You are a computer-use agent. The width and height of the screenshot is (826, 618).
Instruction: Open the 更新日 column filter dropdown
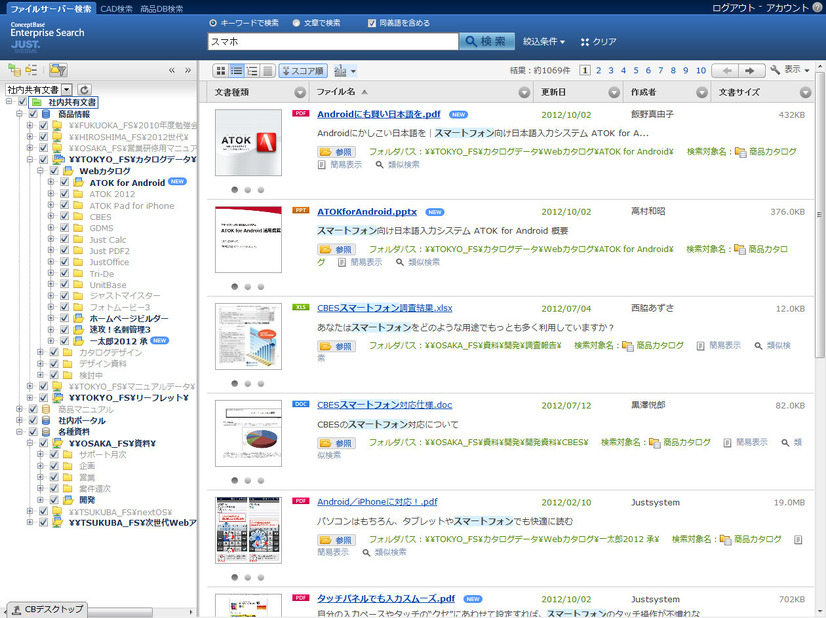(x=614, y=93)
